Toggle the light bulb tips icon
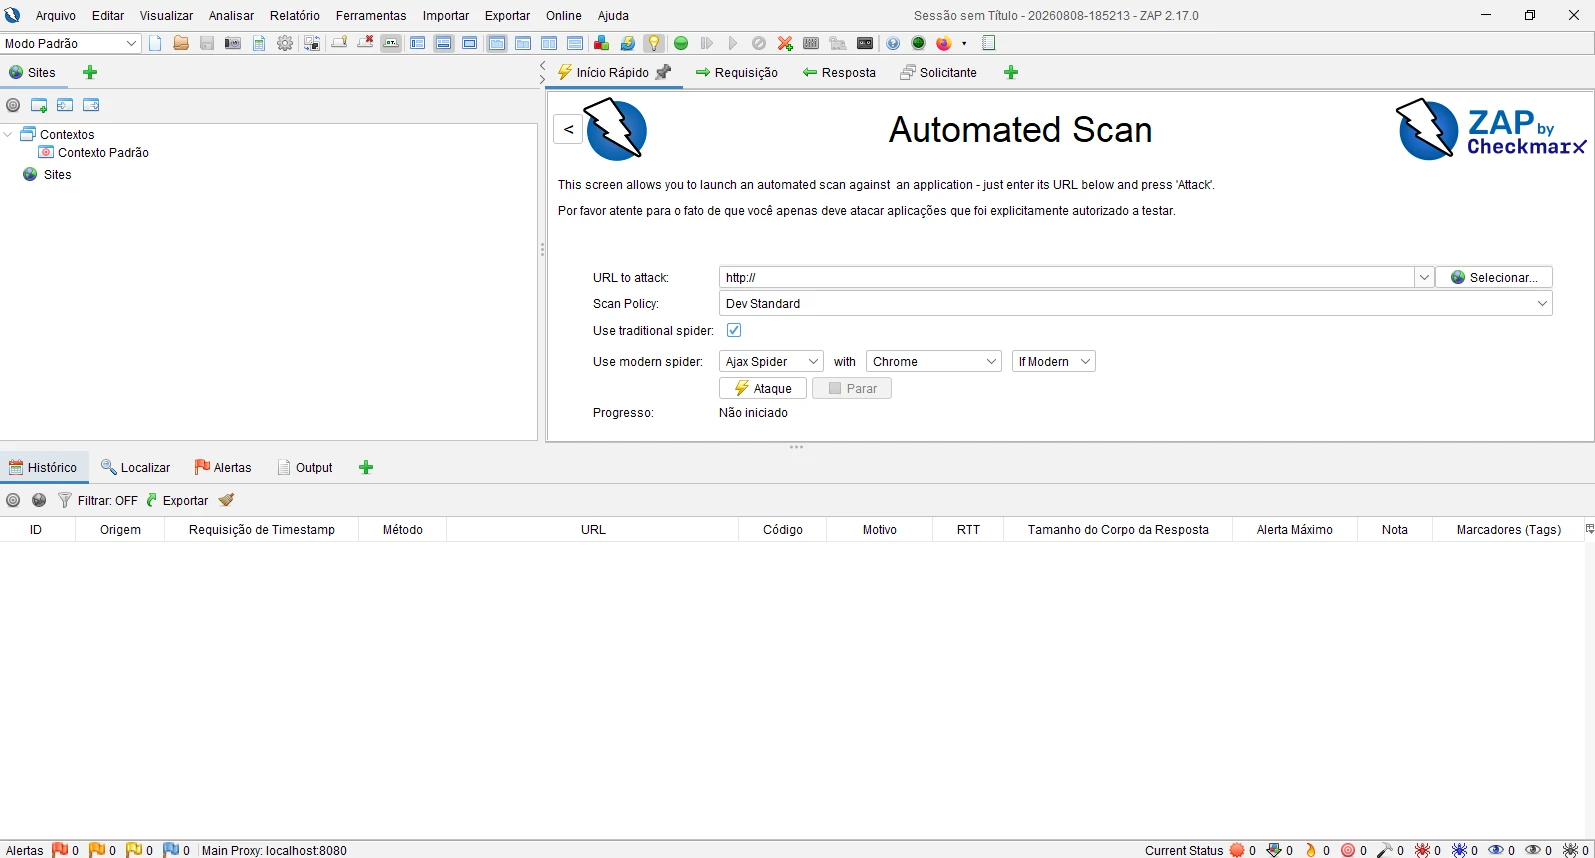The image size is (1595, 858). click(654, 43)
